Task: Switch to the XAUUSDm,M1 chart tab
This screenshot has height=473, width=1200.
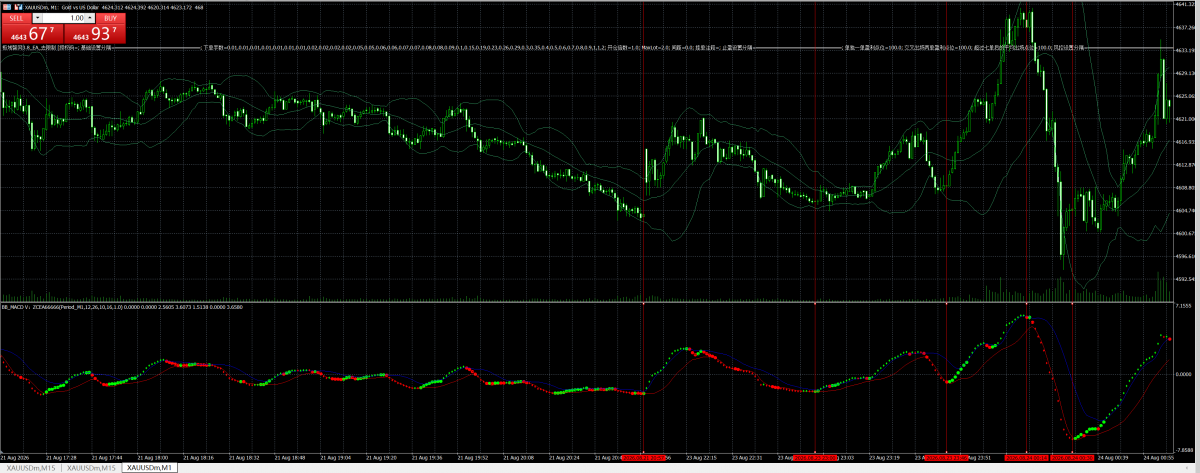Action: pos(149,468)
